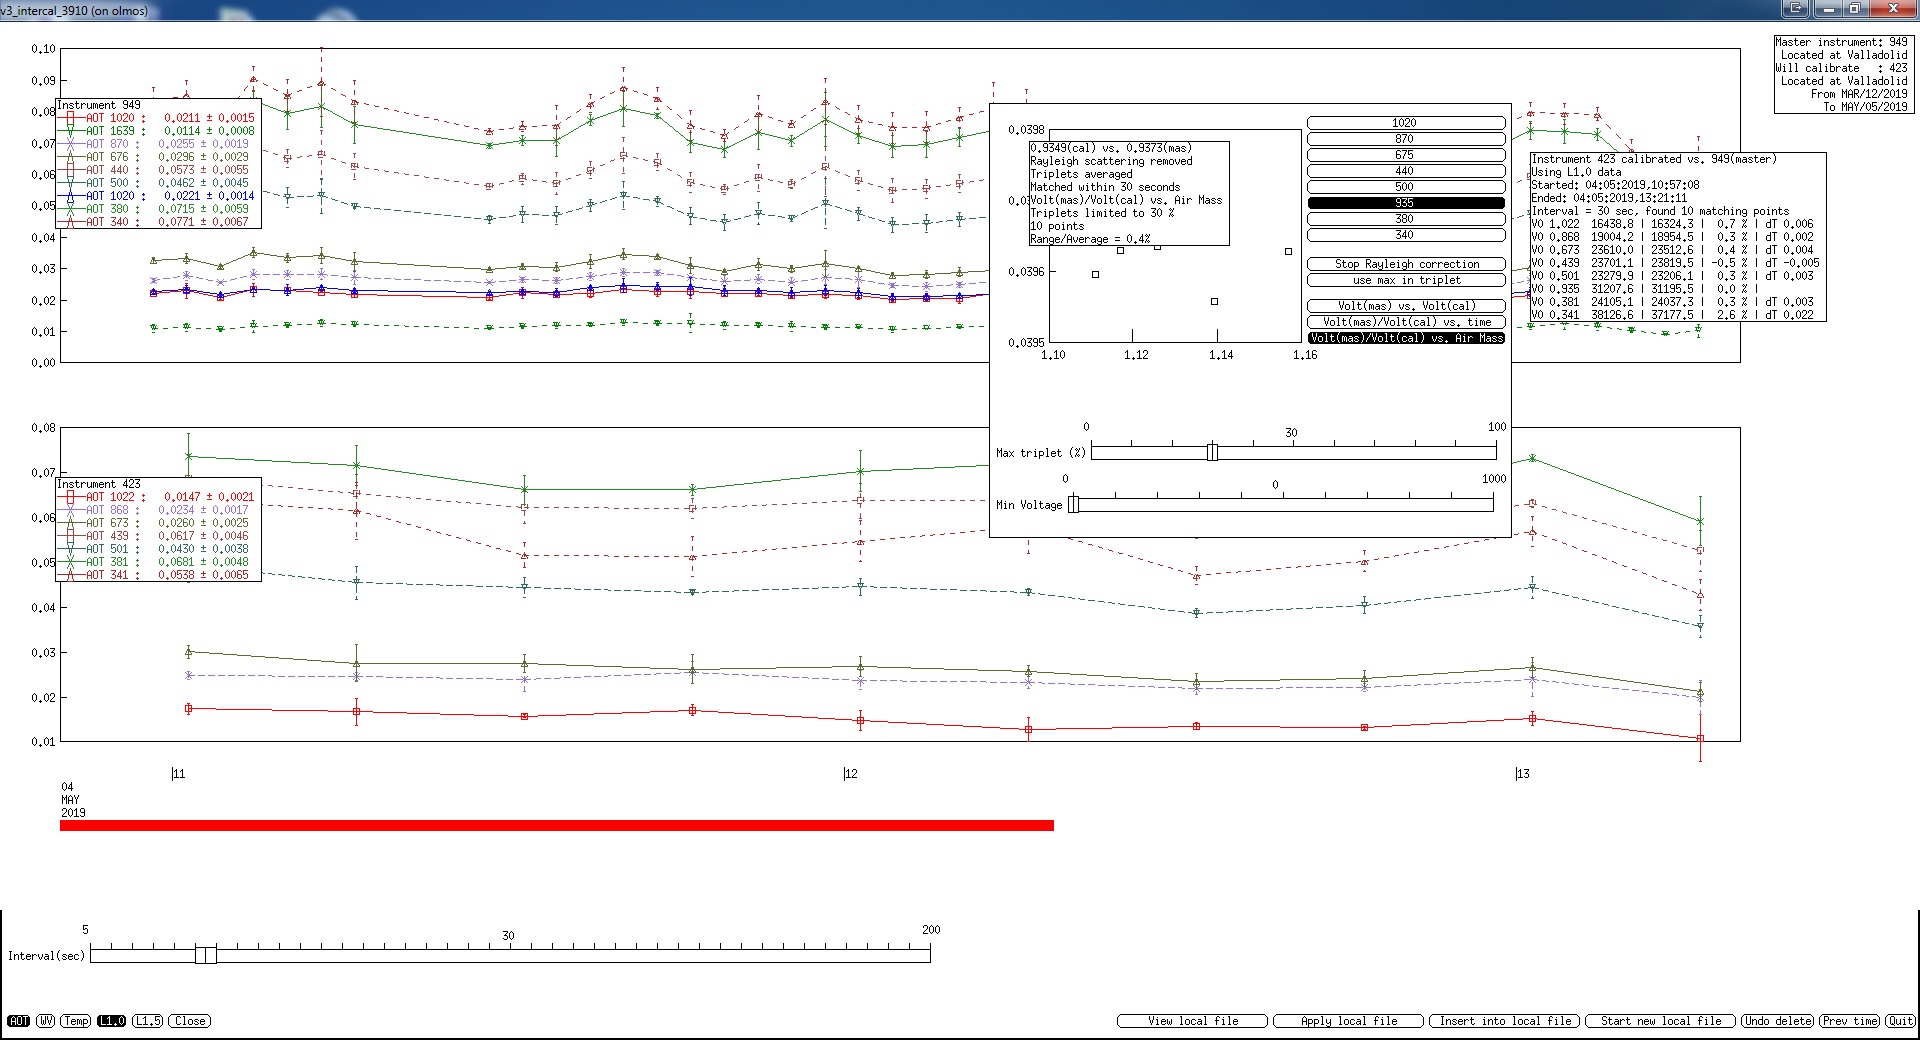The image size is (1920, 1040).
Task: Click the Interval(sec) slider handle
Action: point(205,955)
